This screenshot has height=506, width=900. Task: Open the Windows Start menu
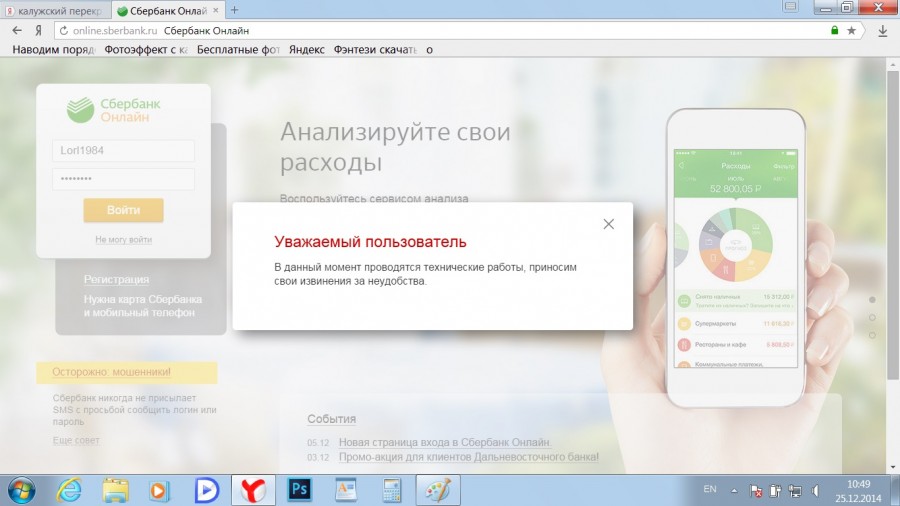[x=21, y=489]
